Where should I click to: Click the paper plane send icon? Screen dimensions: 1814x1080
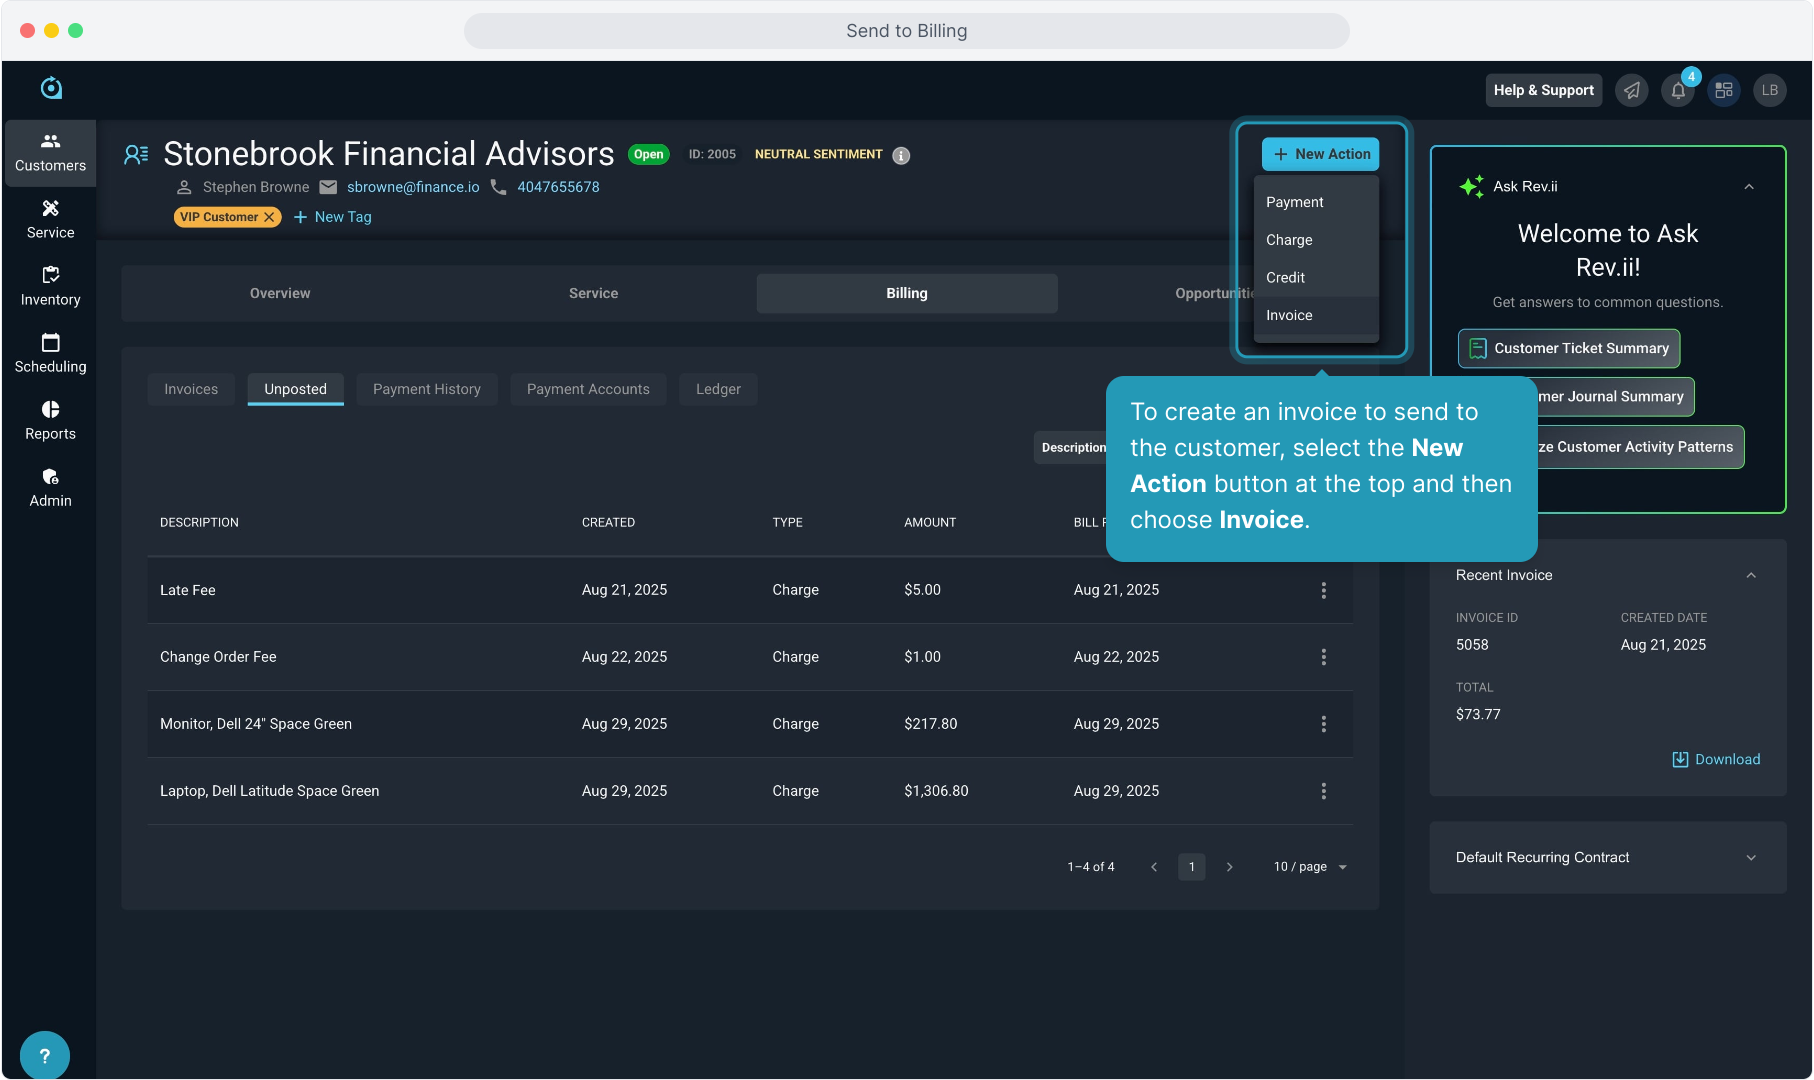(x=1632, y=91)
